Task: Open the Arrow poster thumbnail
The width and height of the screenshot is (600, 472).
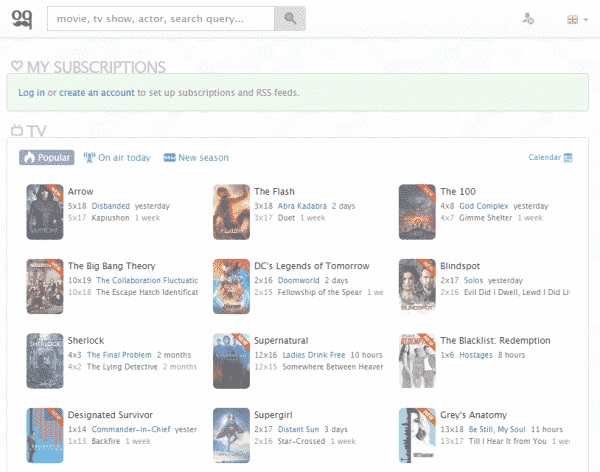Action: pos(45,212)
